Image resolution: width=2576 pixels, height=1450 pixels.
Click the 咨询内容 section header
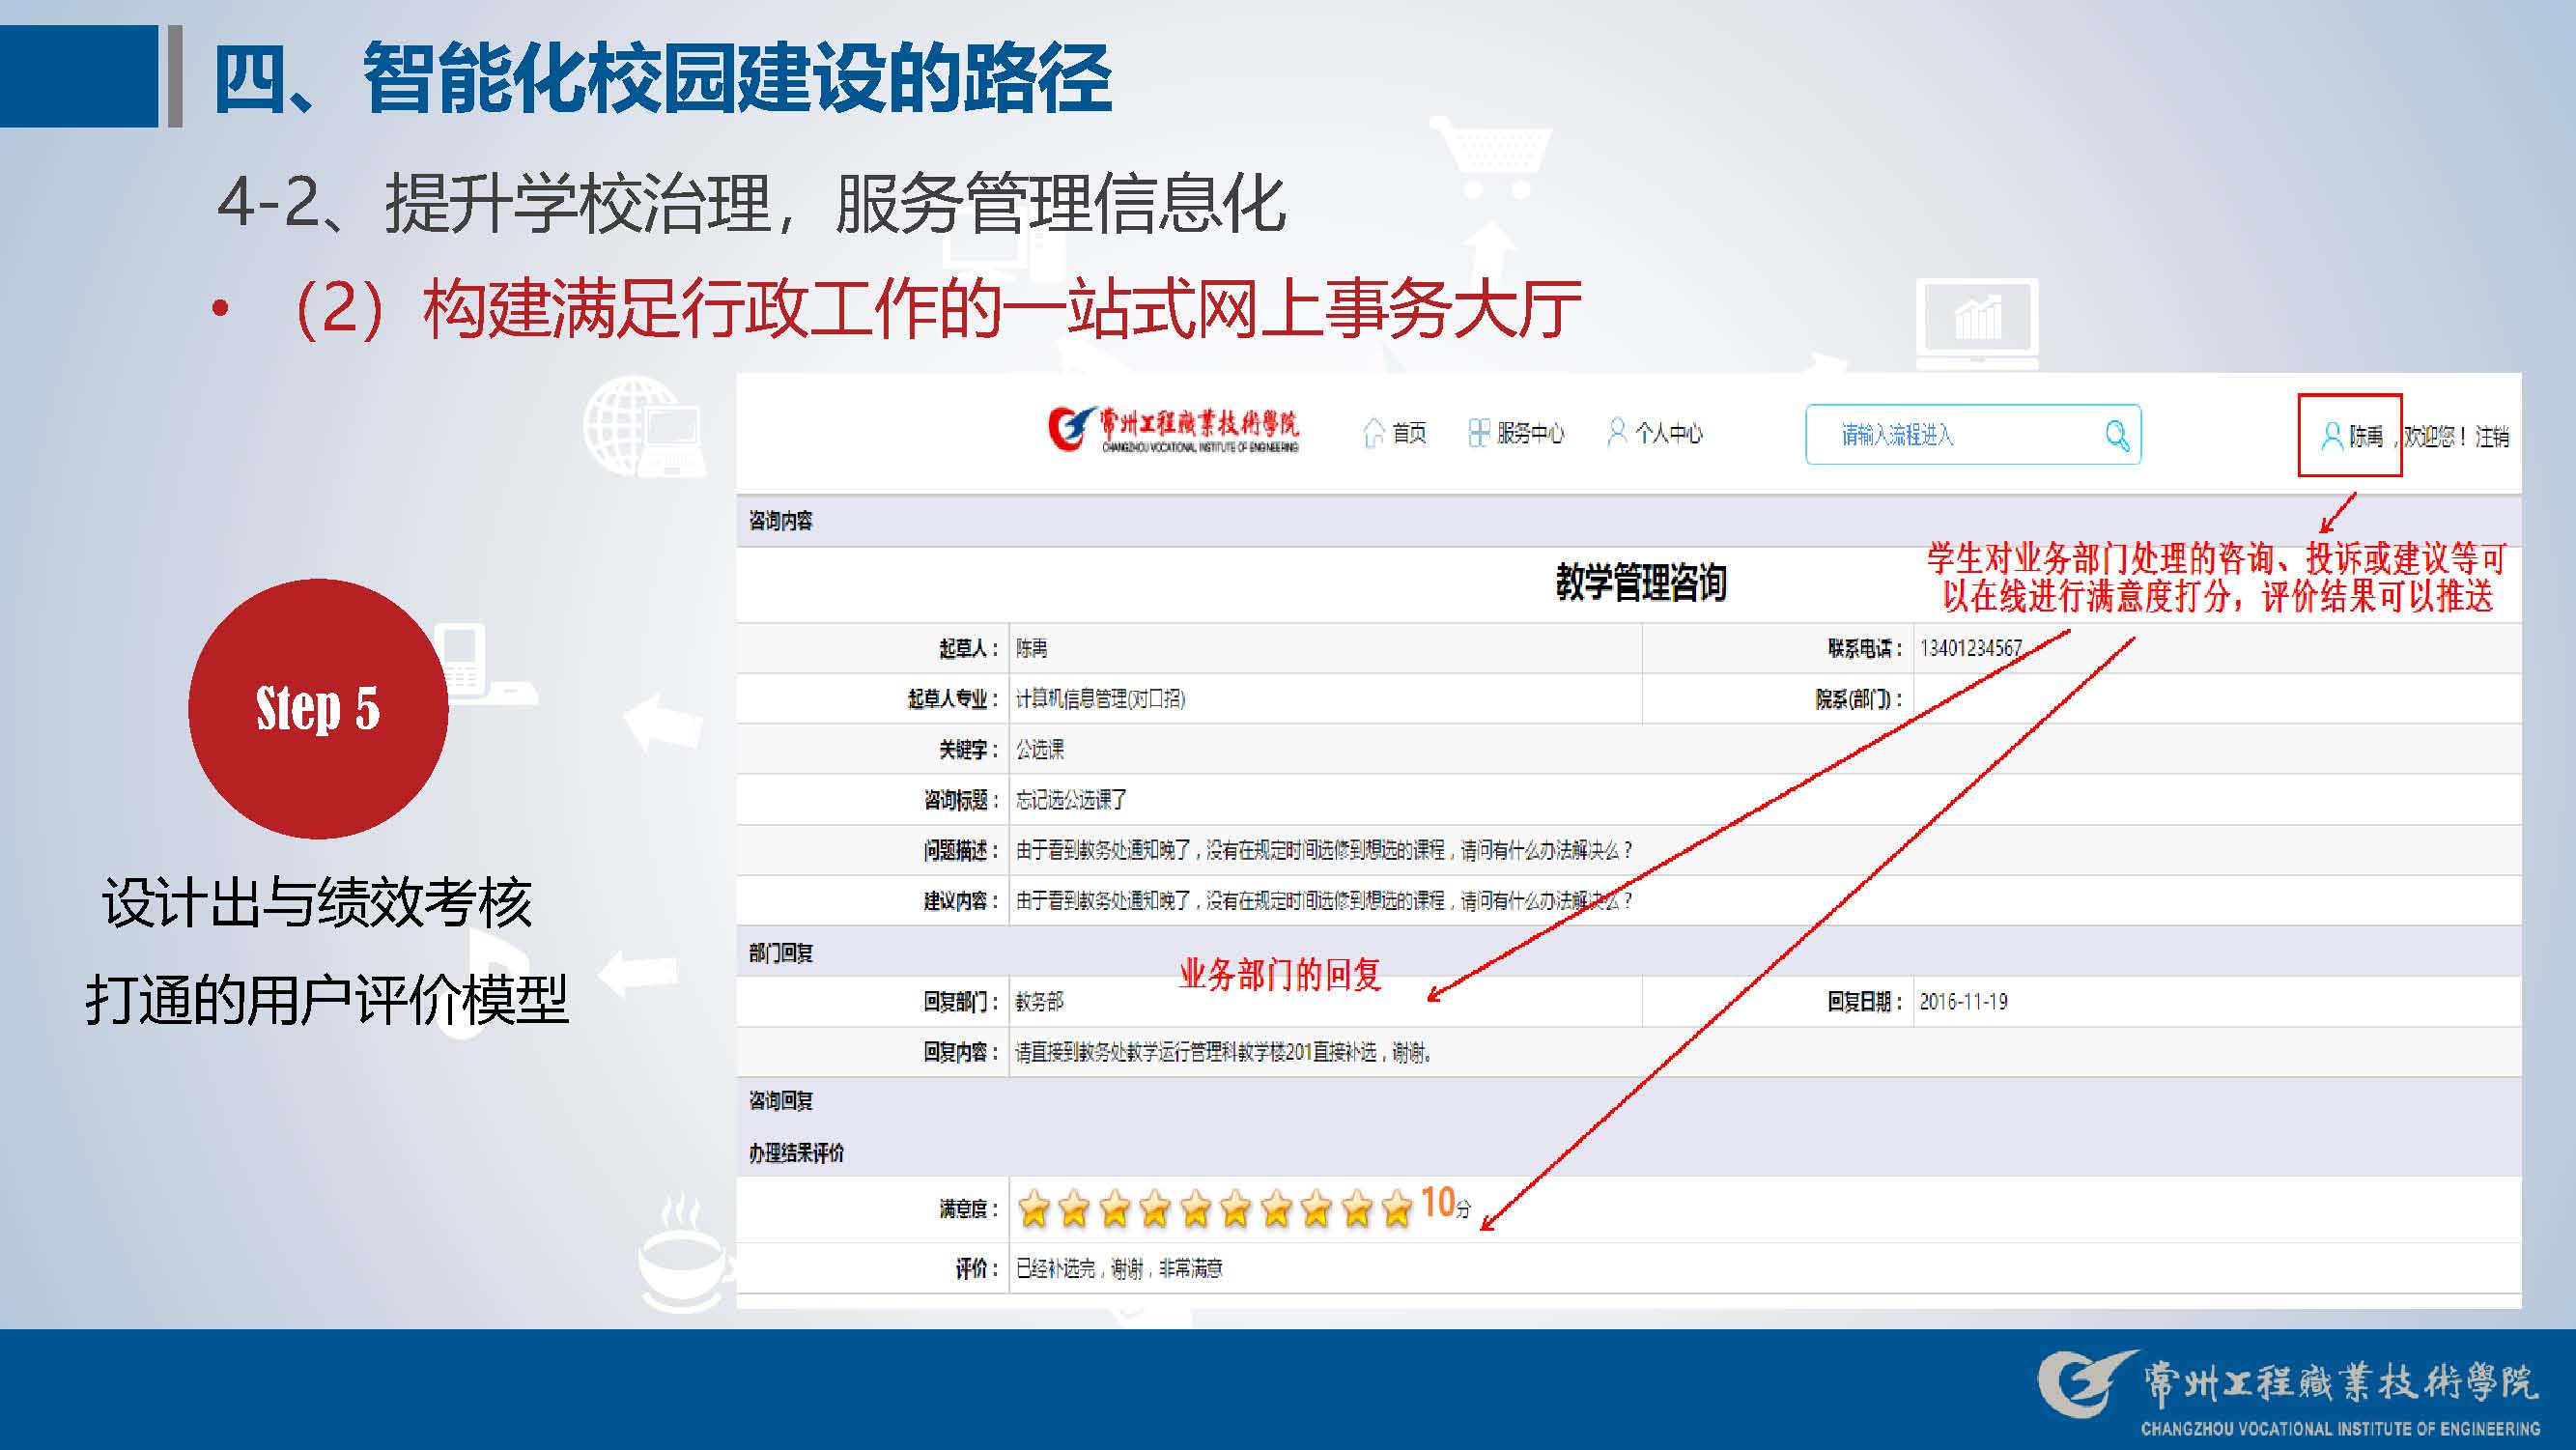click(781, 521)
